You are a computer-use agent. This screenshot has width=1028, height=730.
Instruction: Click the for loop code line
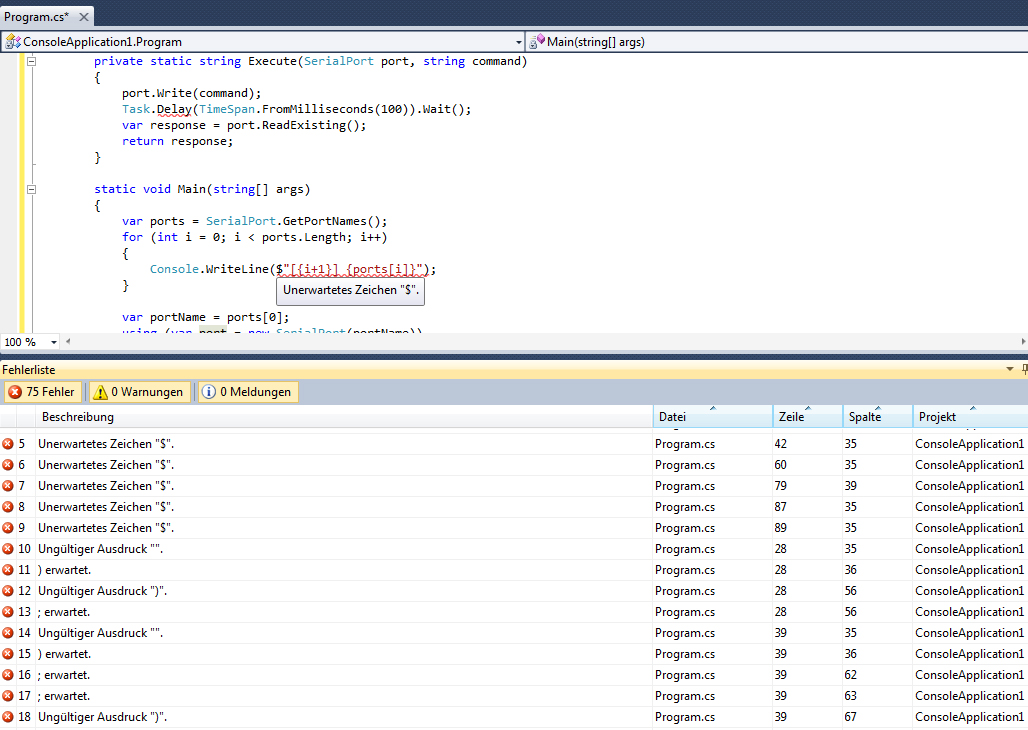click(x=254, y=237)
